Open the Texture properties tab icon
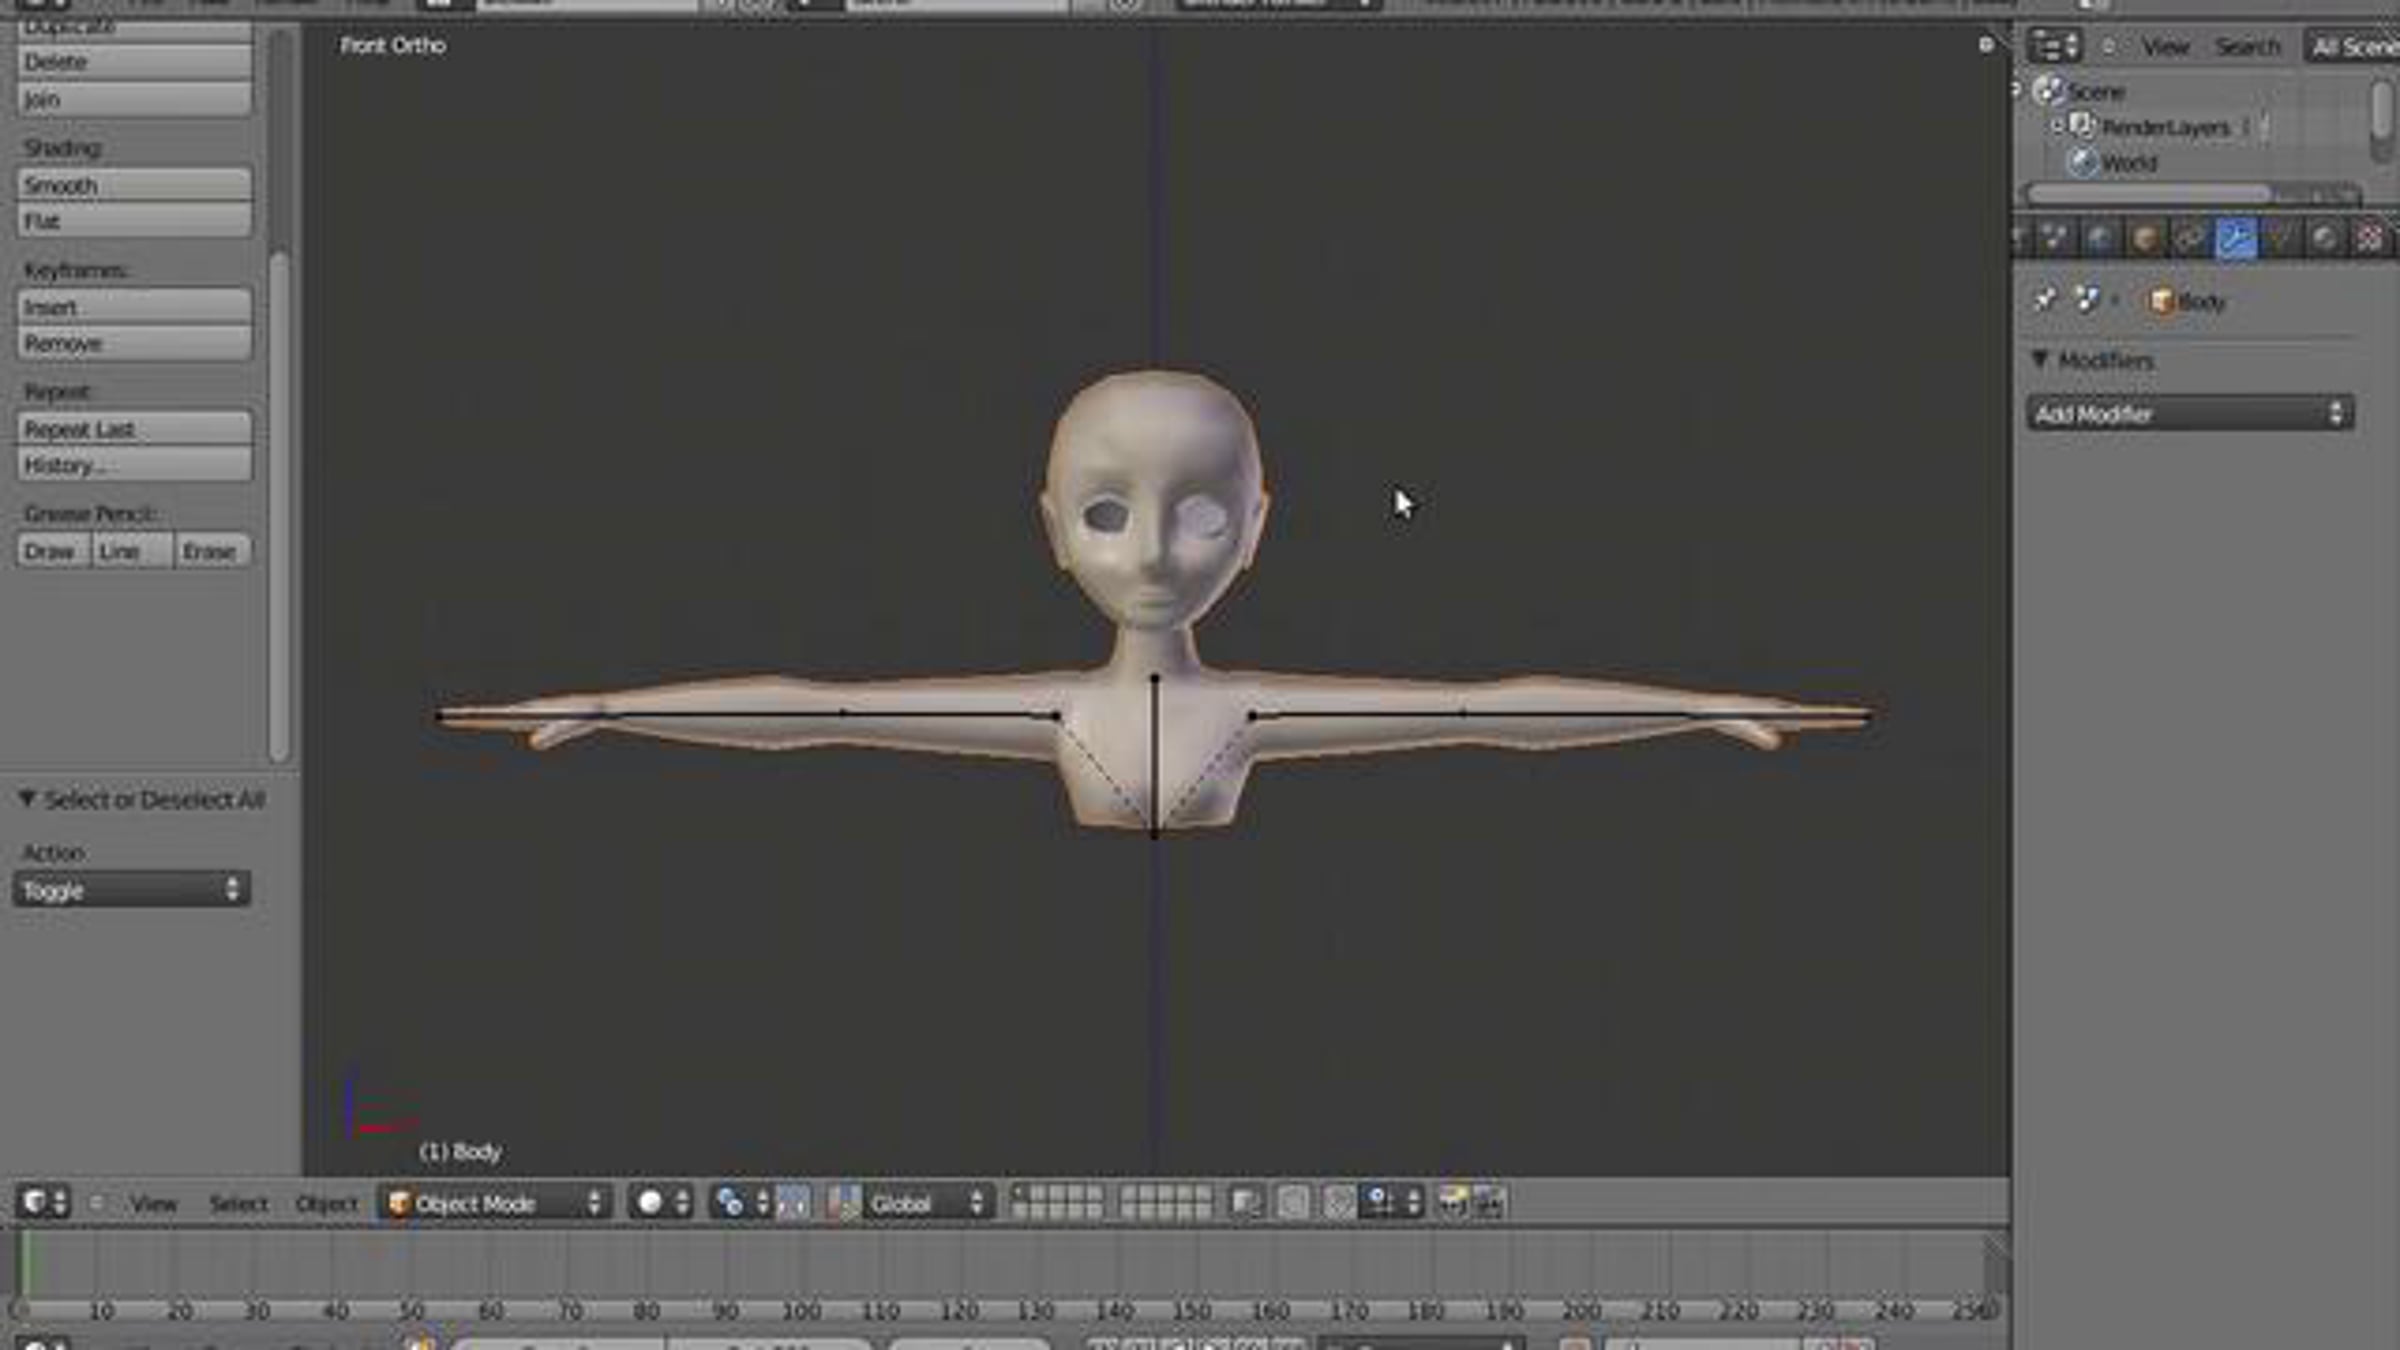The height and width of the screenshot is (1350, 2400). click(x=2370, y=239)
